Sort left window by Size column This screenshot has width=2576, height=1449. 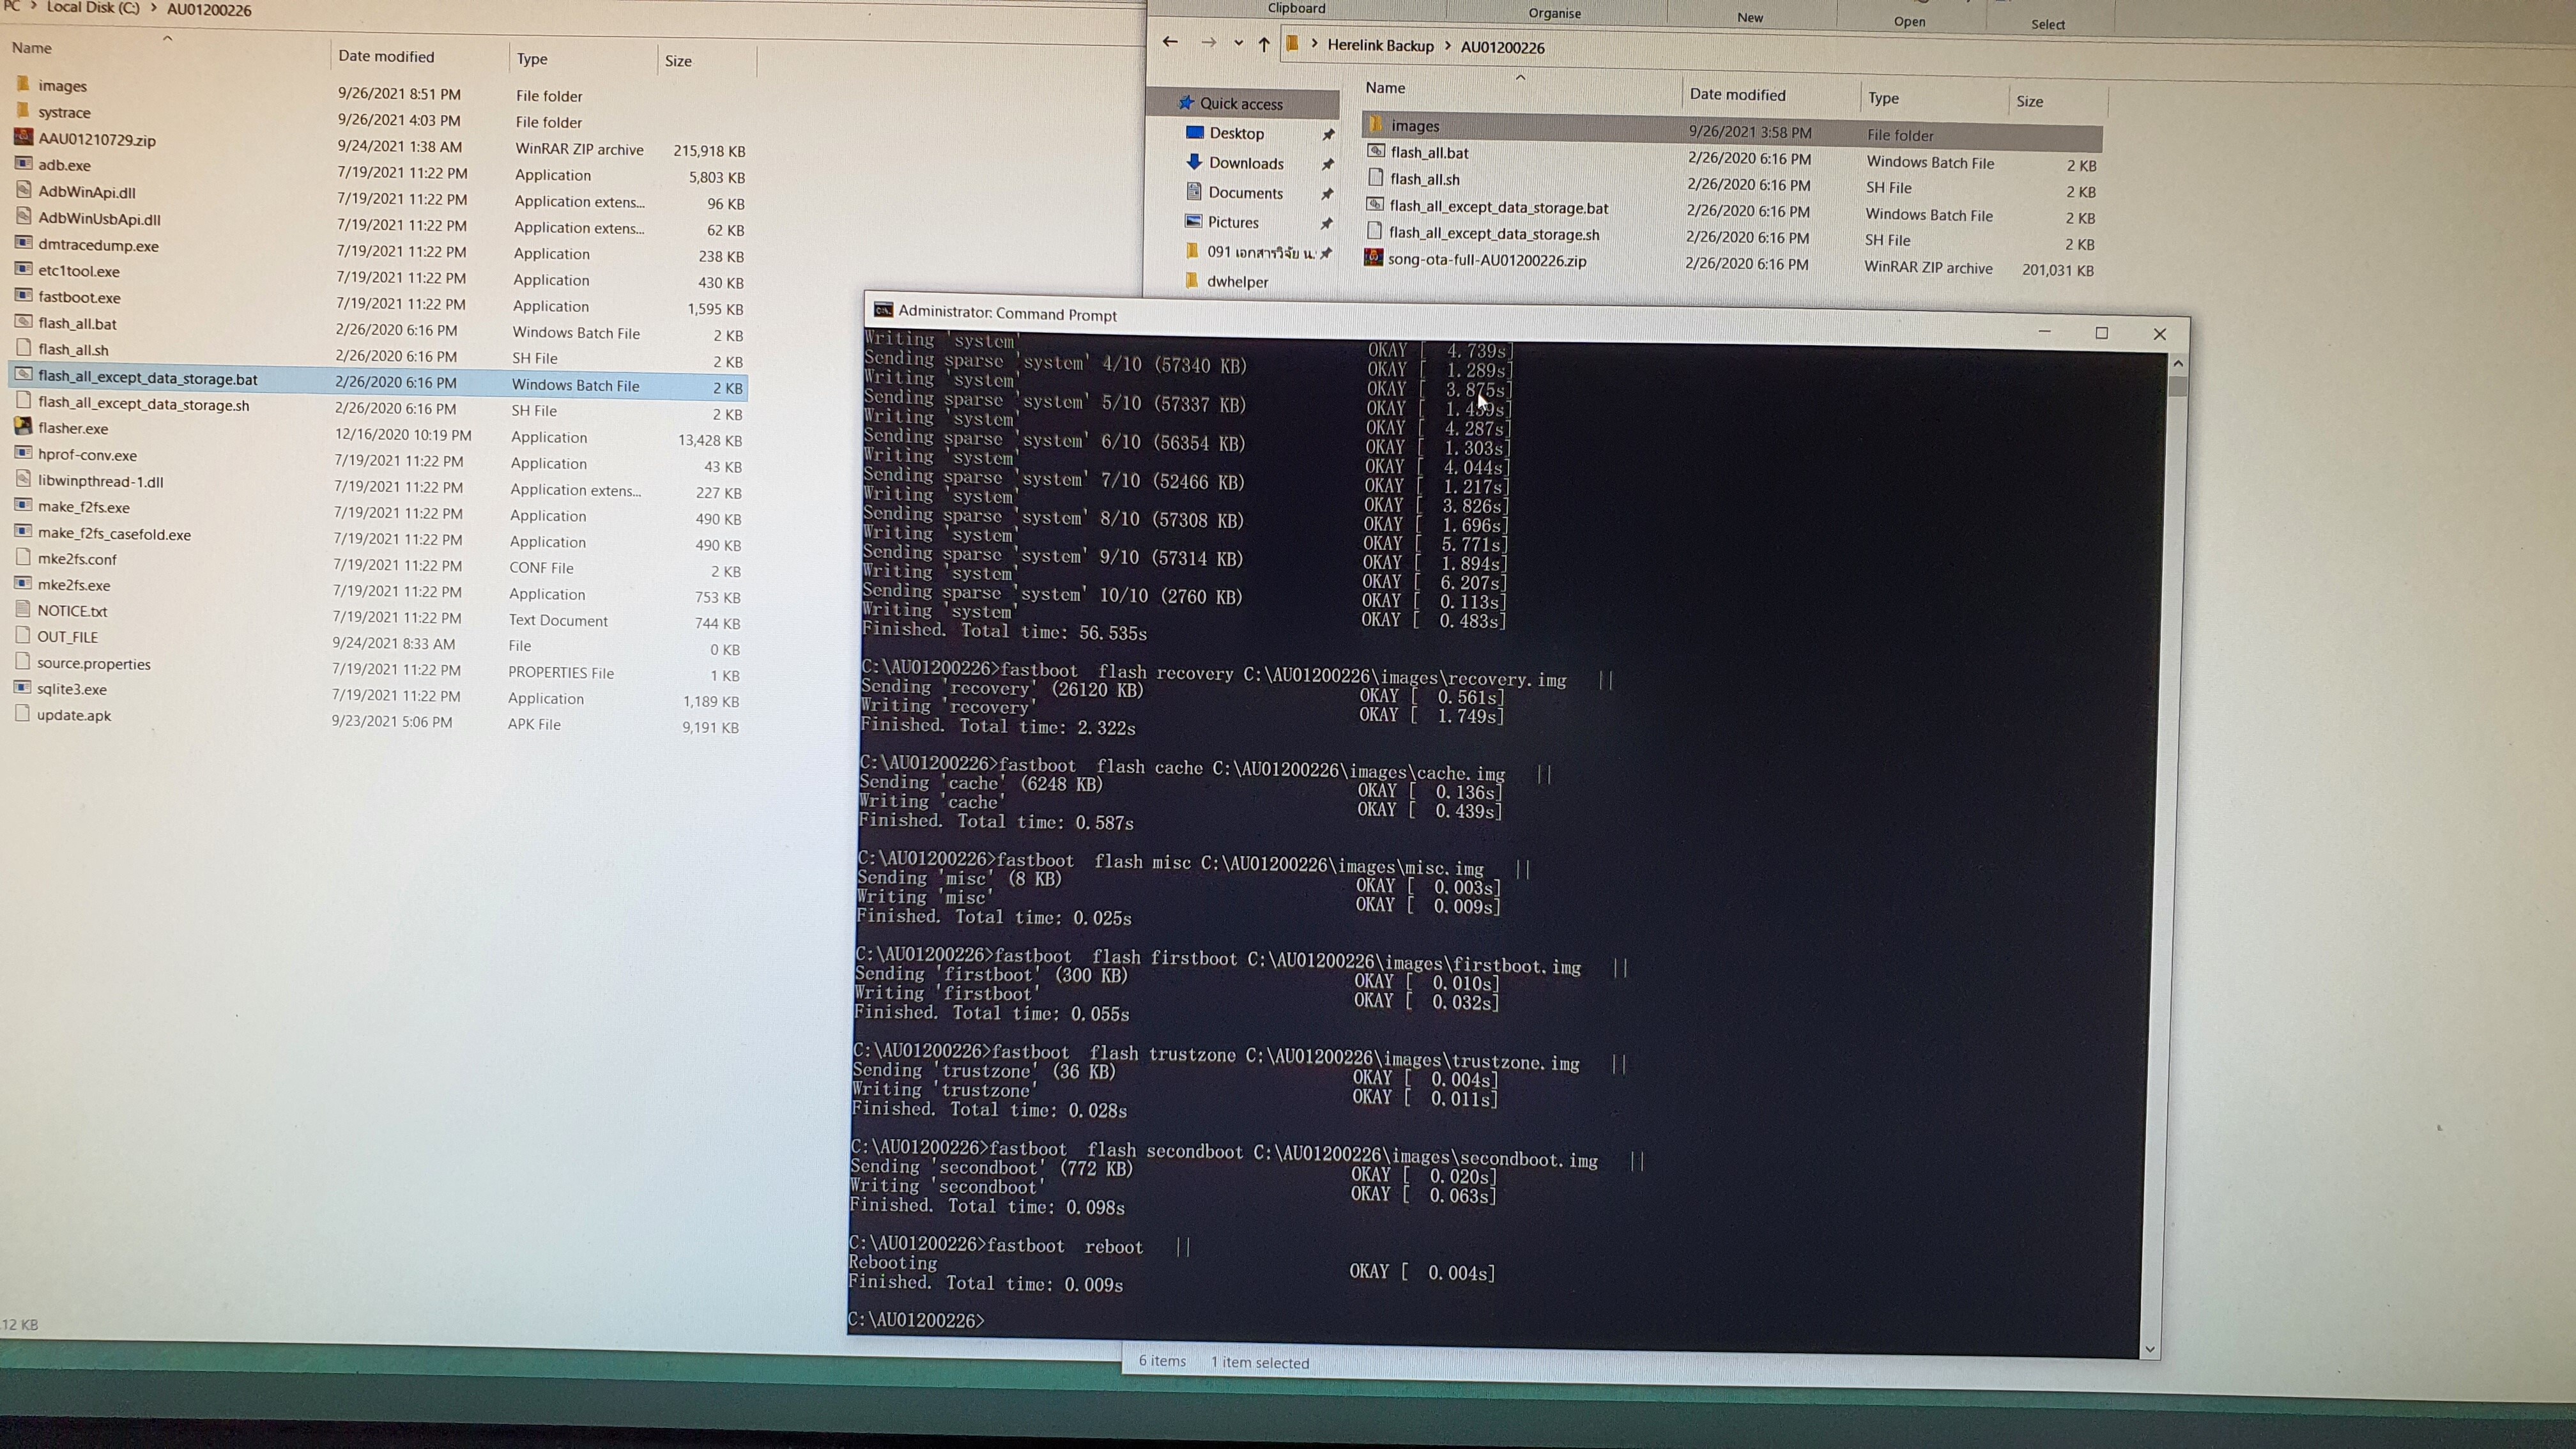(x=678, y=61)
